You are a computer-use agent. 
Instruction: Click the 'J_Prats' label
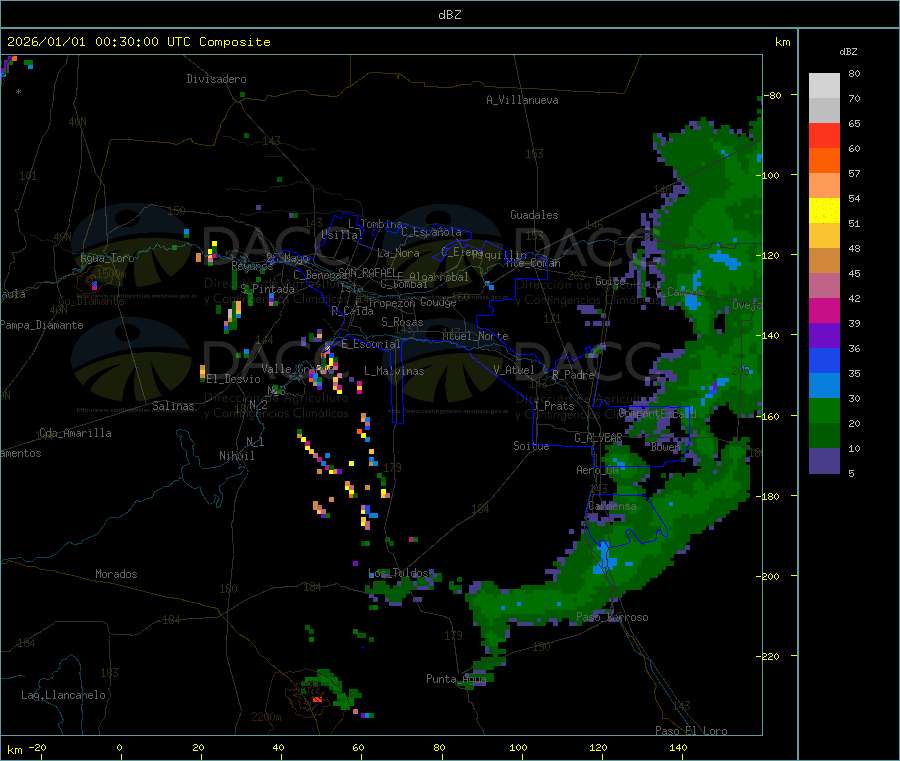pos(553,406)
